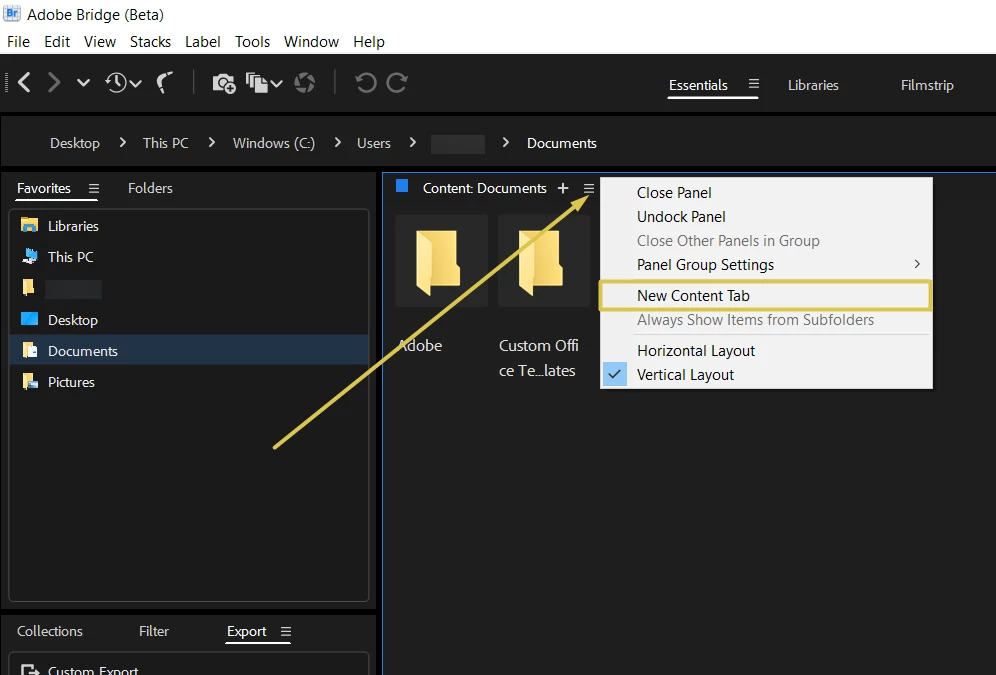Select Documents in the Favorites list
The image size is (996, 675).
click(189, 351)
